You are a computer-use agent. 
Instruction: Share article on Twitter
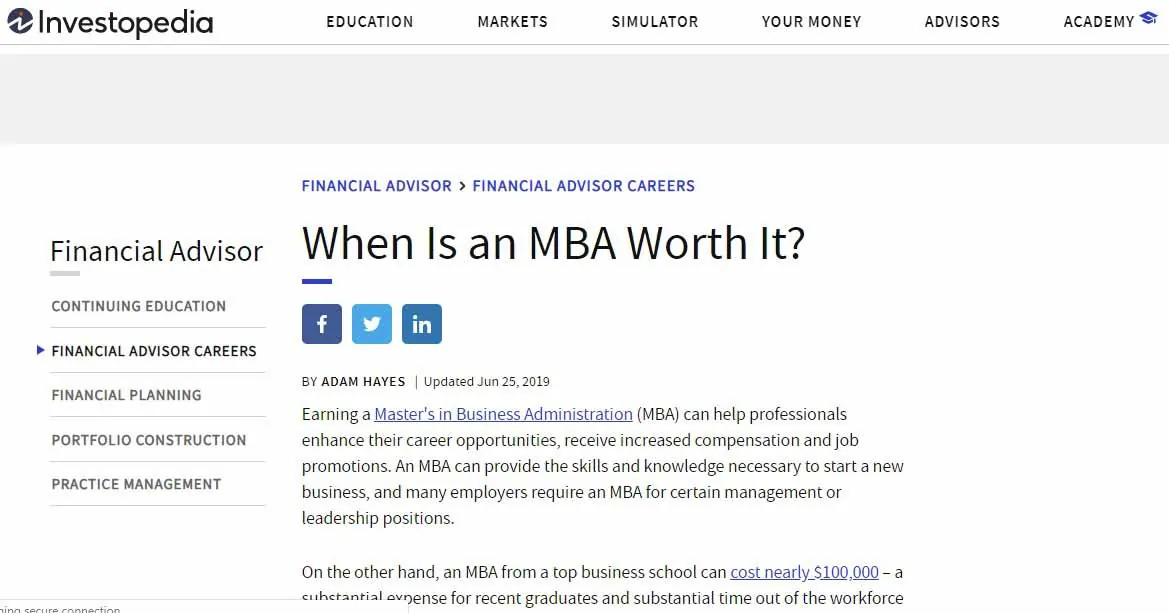(x=372, y=324)
